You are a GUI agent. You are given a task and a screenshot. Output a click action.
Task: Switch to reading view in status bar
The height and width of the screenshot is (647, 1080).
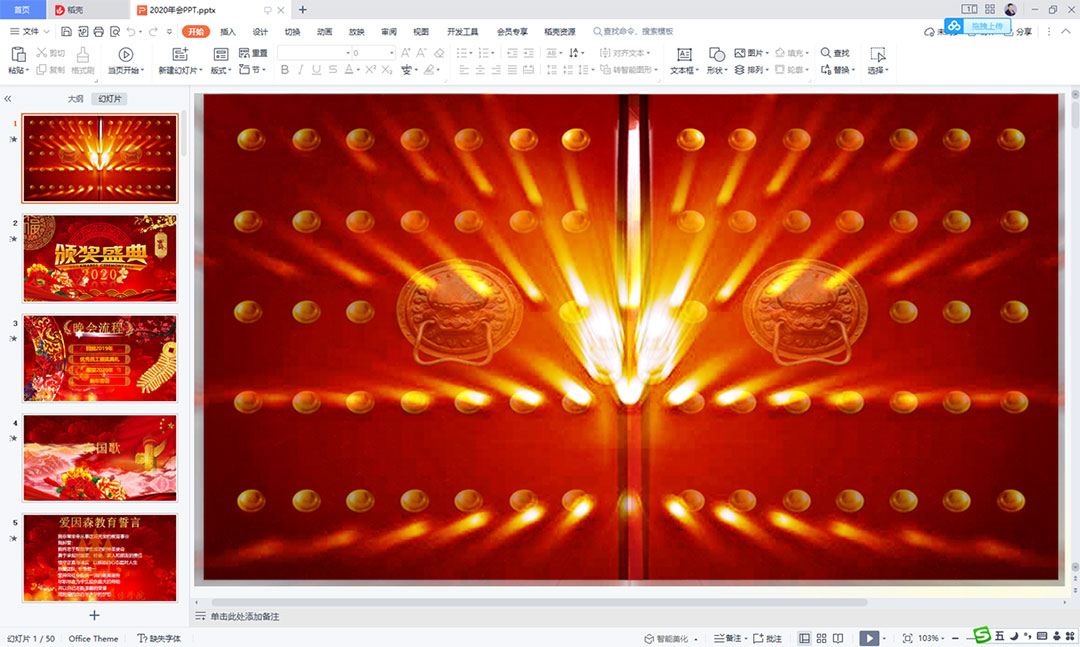tap(839, 638)
